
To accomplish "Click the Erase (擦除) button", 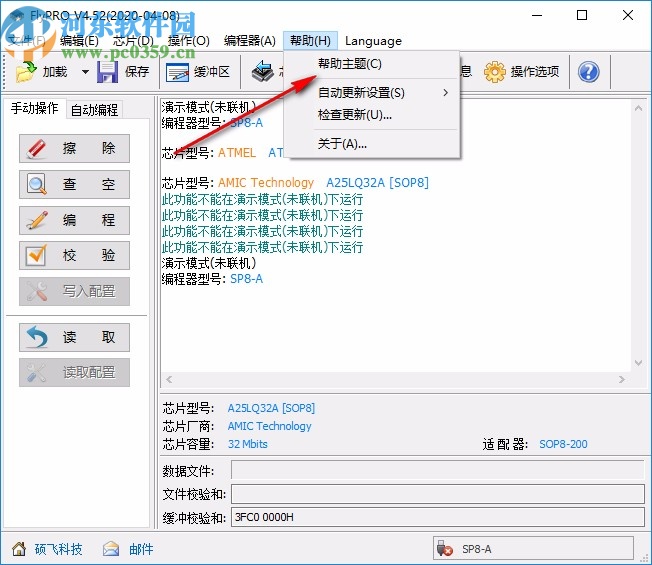I will pos(74,148).
